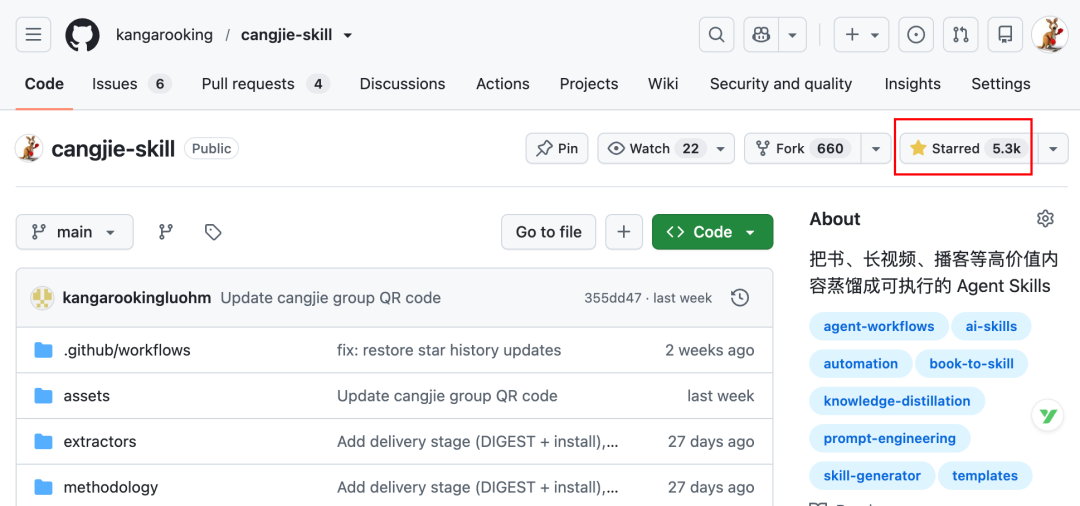
Task: Click the kangarooking owner link
Action: pos(164,34)
